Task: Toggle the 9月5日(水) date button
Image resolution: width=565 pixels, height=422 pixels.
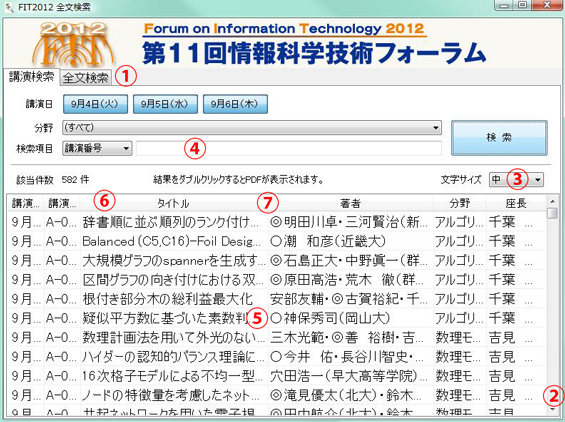Action: coord(165,104)
